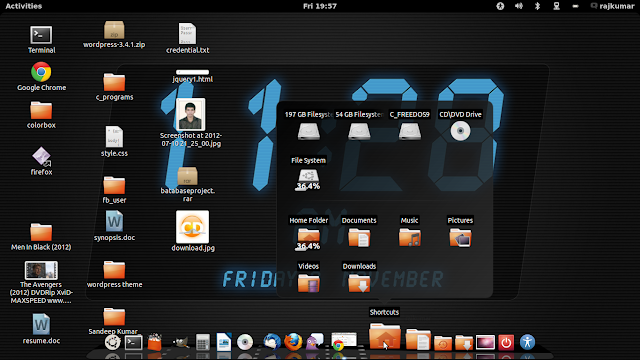Select the Screenshot at 2012-07-10 jpg thumbnail

pos(191,114)
